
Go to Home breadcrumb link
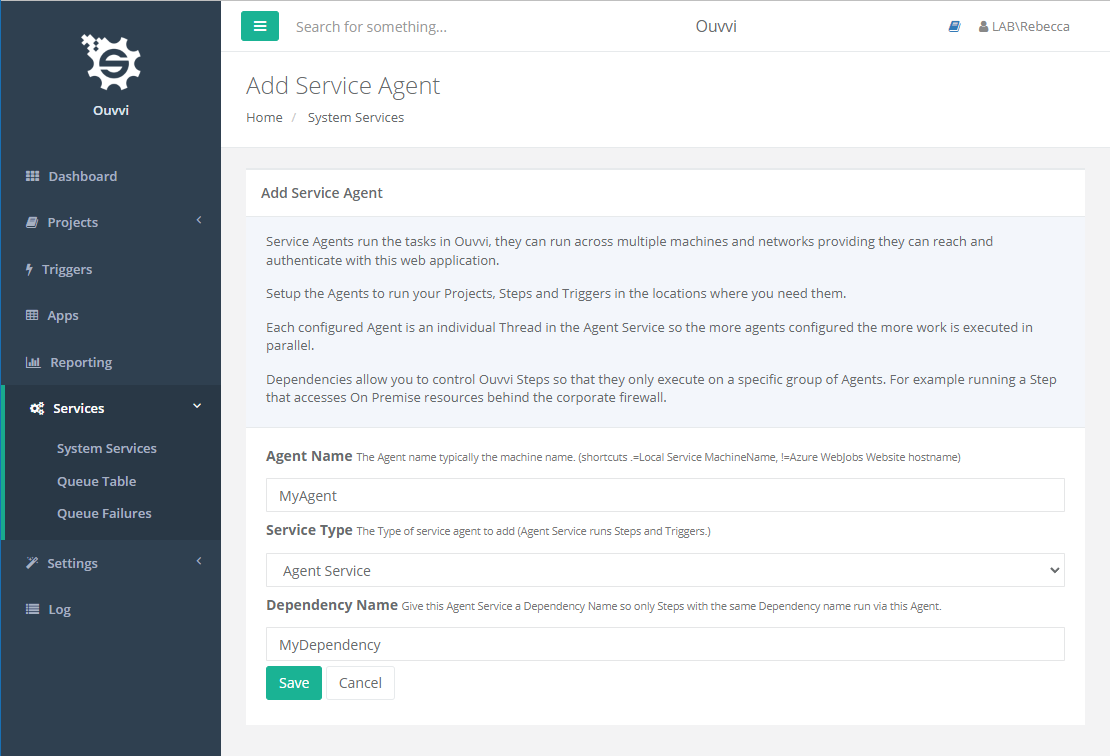point(264,118)
